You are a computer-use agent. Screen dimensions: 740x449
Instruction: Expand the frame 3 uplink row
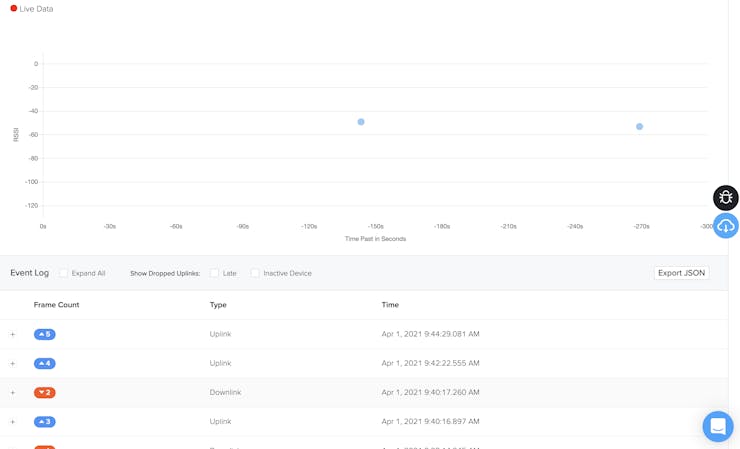point(13,421)
